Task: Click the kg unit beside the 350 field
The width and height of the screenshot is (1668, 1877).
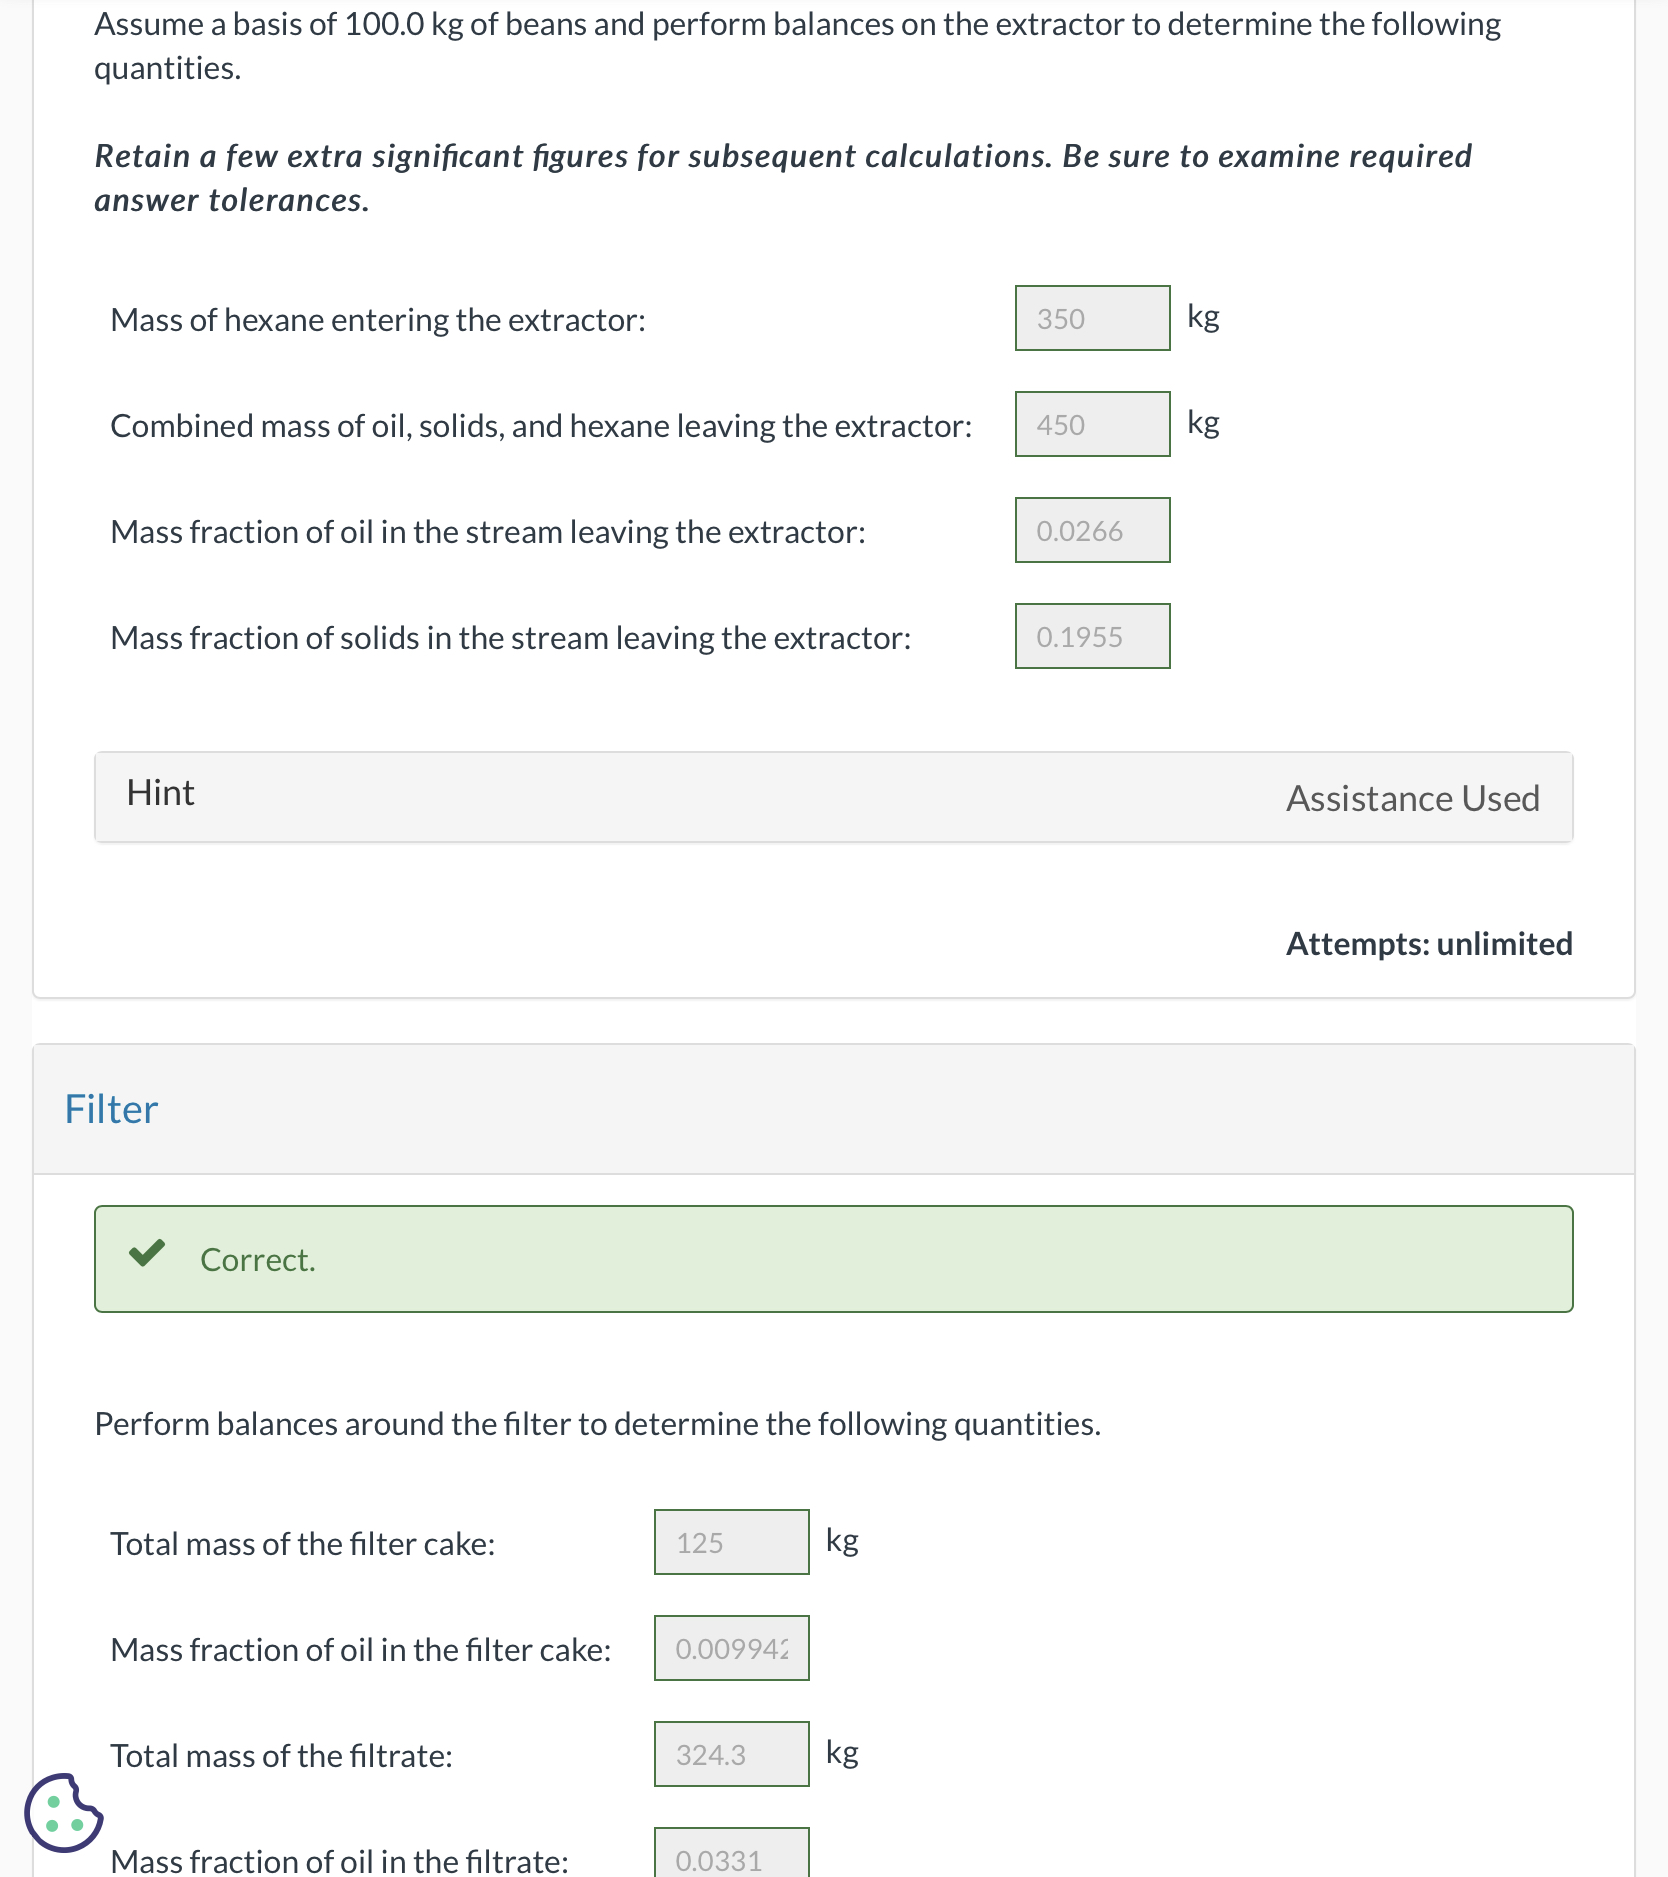Action: (1203, 317)
